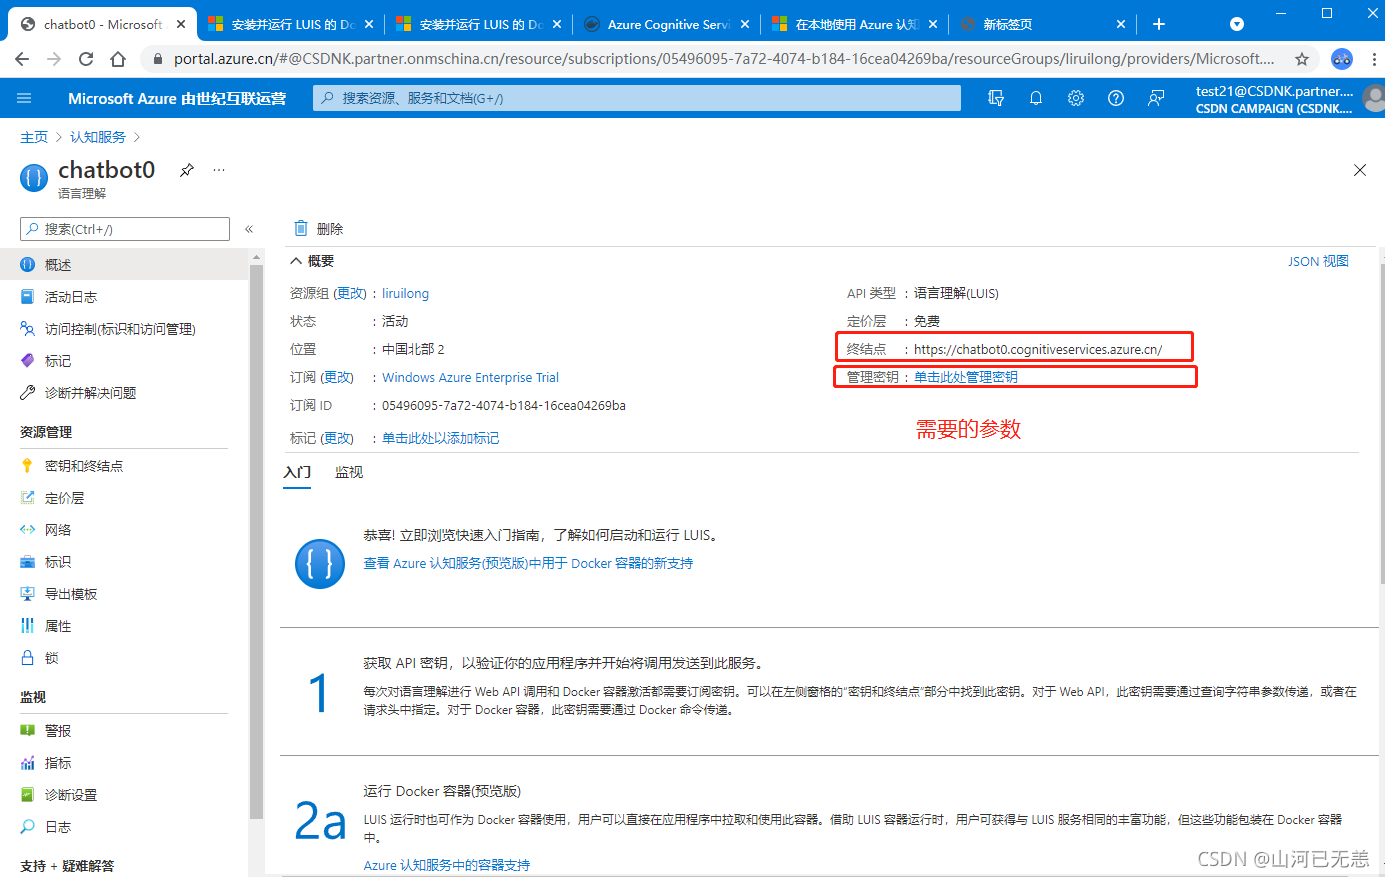Click the 属性 icon in the sidebar
1385x877 pixels.
pyautogui.click(x=28, y=626)
